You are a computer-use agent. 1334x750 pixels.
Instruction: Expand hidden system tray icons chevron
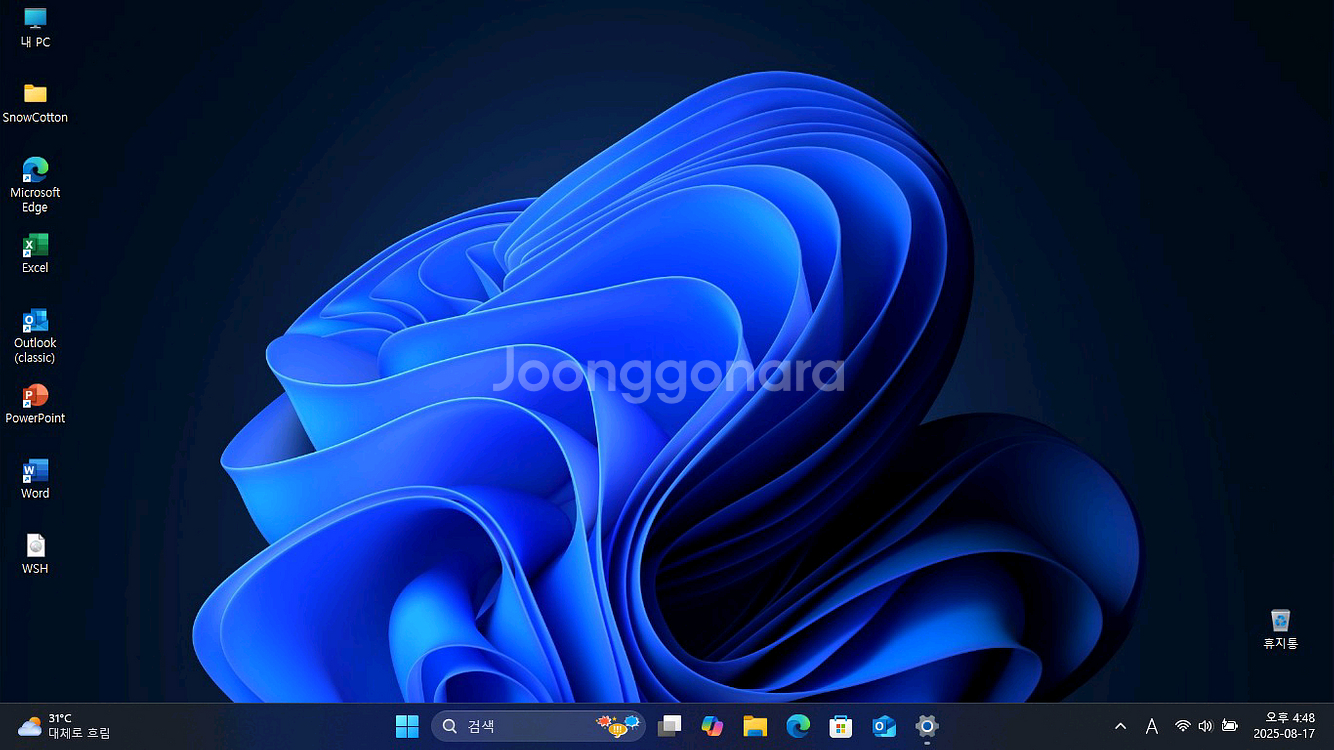click(x=1120, y=726)
